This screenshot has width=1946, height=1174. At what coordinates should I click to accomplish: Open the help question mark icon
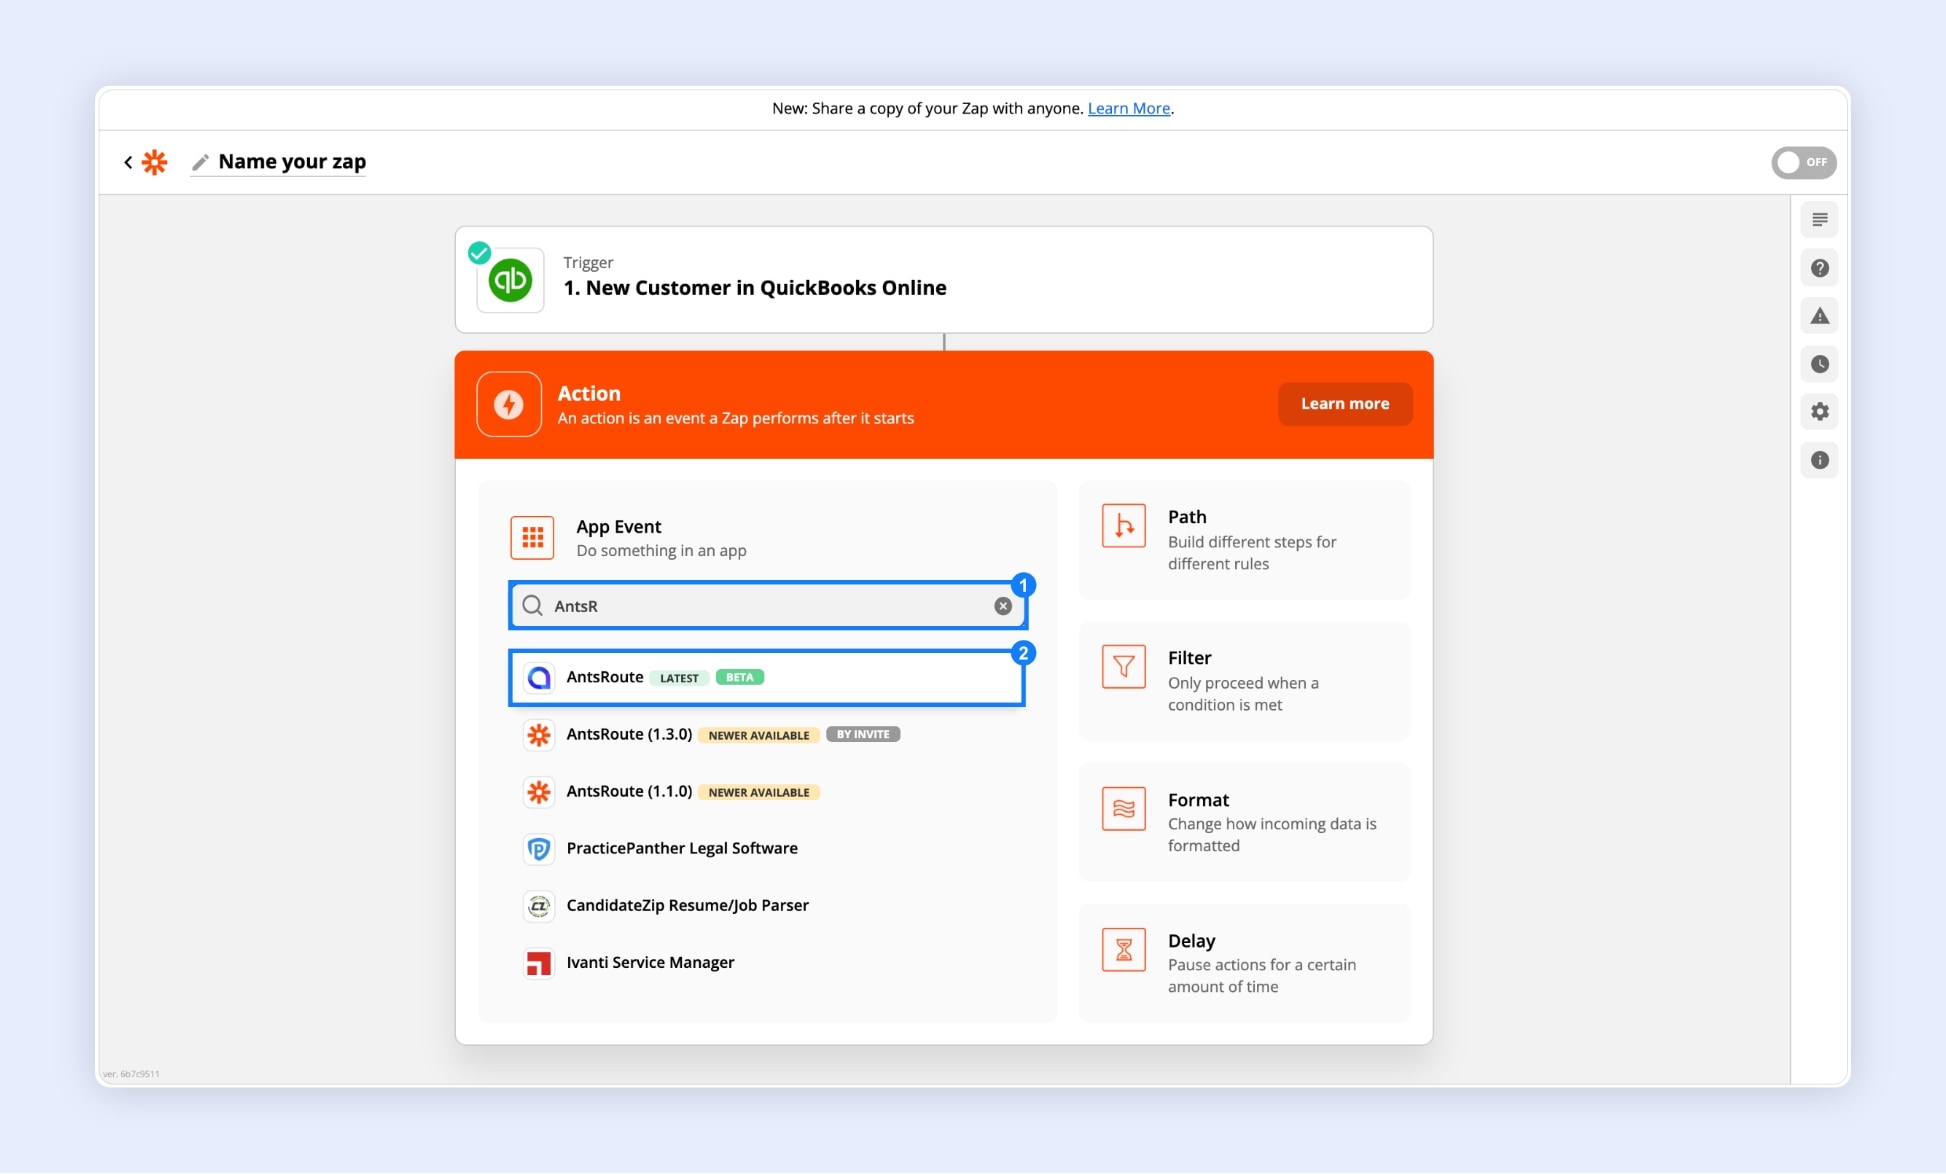1819,268
